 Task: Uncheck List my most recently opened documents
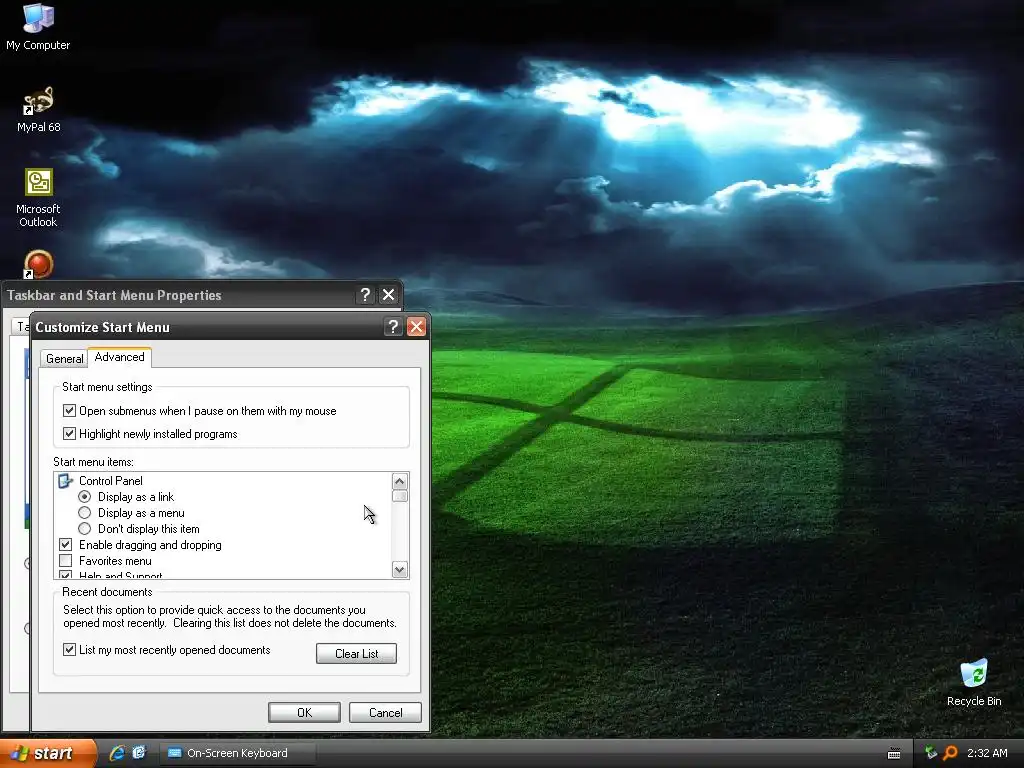coord(69,650)
